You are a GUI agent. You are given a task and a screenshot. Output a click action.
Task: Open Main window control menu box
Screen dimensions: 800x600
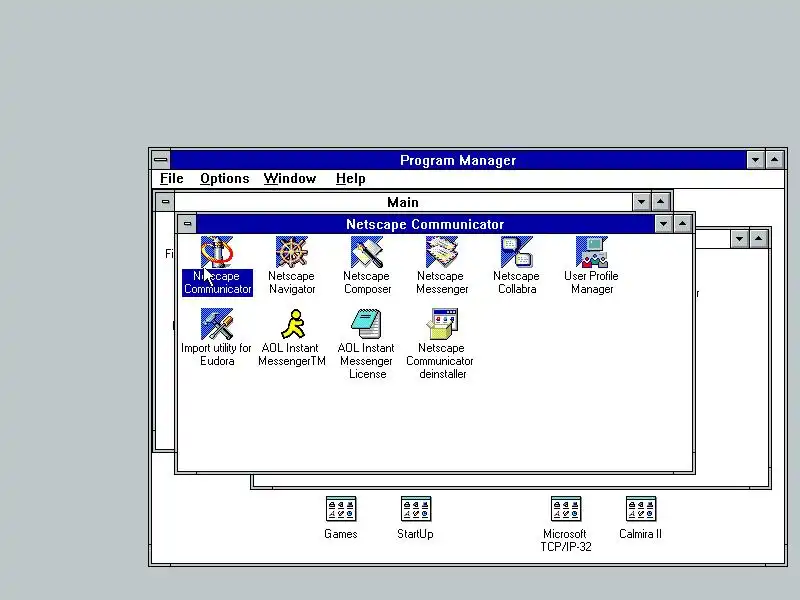(x=165, y=202)
